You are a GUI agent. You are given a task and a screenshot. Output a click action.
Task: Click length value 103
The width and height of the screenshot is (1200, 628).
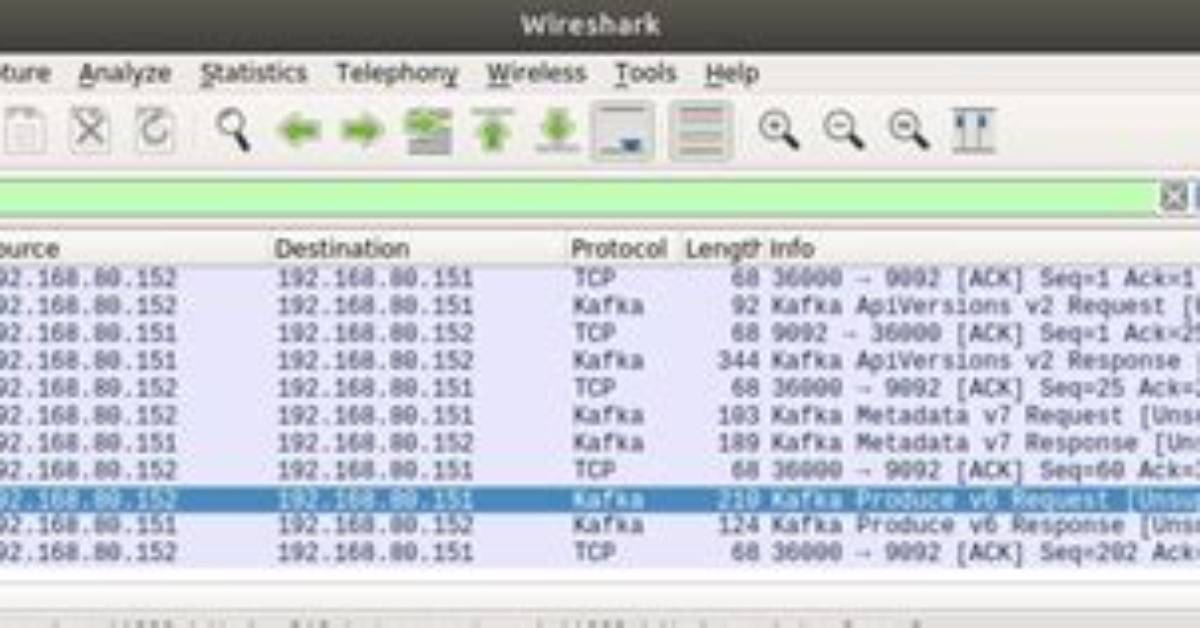point(738,415)
